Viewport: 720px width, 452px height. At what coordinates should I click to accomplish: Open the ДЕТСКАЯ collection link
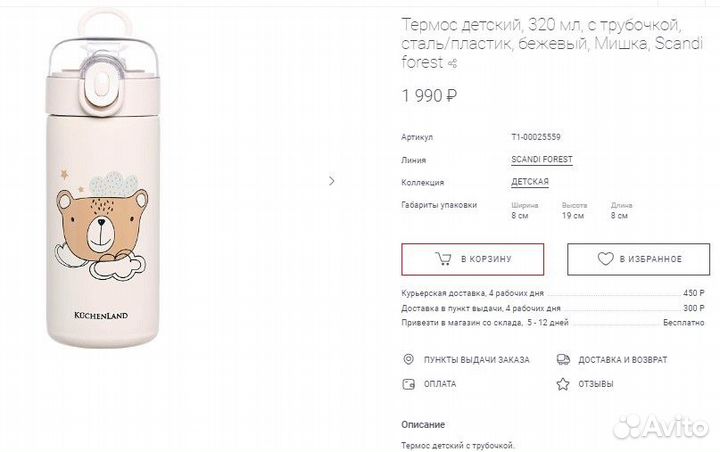point(530,182)
